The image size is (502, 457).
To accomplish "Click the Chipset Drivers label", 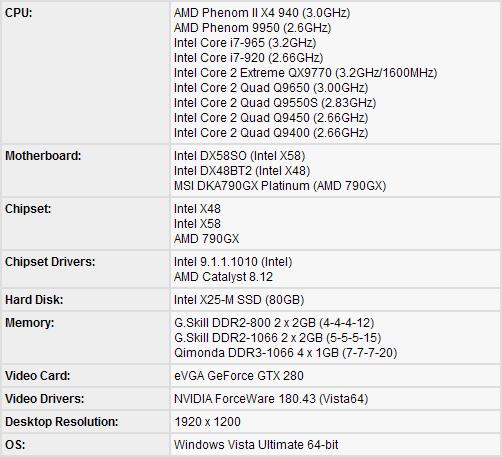I will coord(50,262).
